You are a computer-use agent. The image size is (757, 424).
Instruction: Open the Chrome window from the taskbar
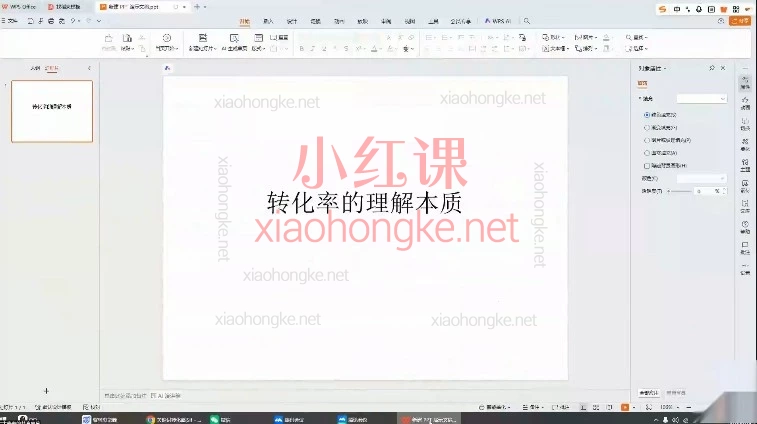click(174, 419)
